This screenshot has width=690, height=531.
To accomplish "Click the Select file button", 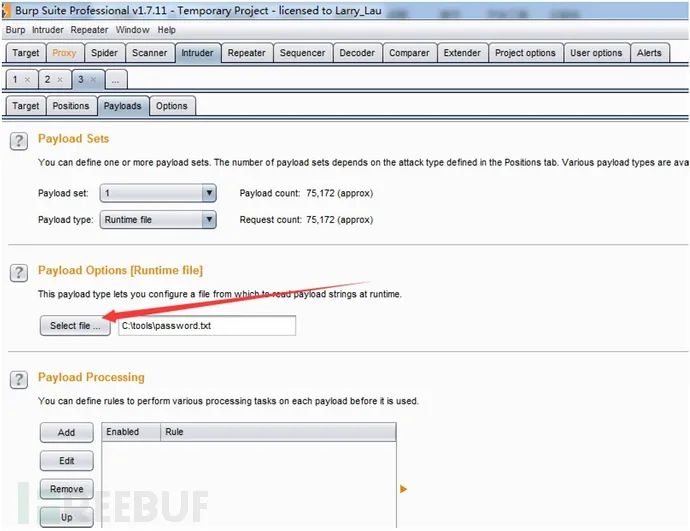I will coord(75,326).
